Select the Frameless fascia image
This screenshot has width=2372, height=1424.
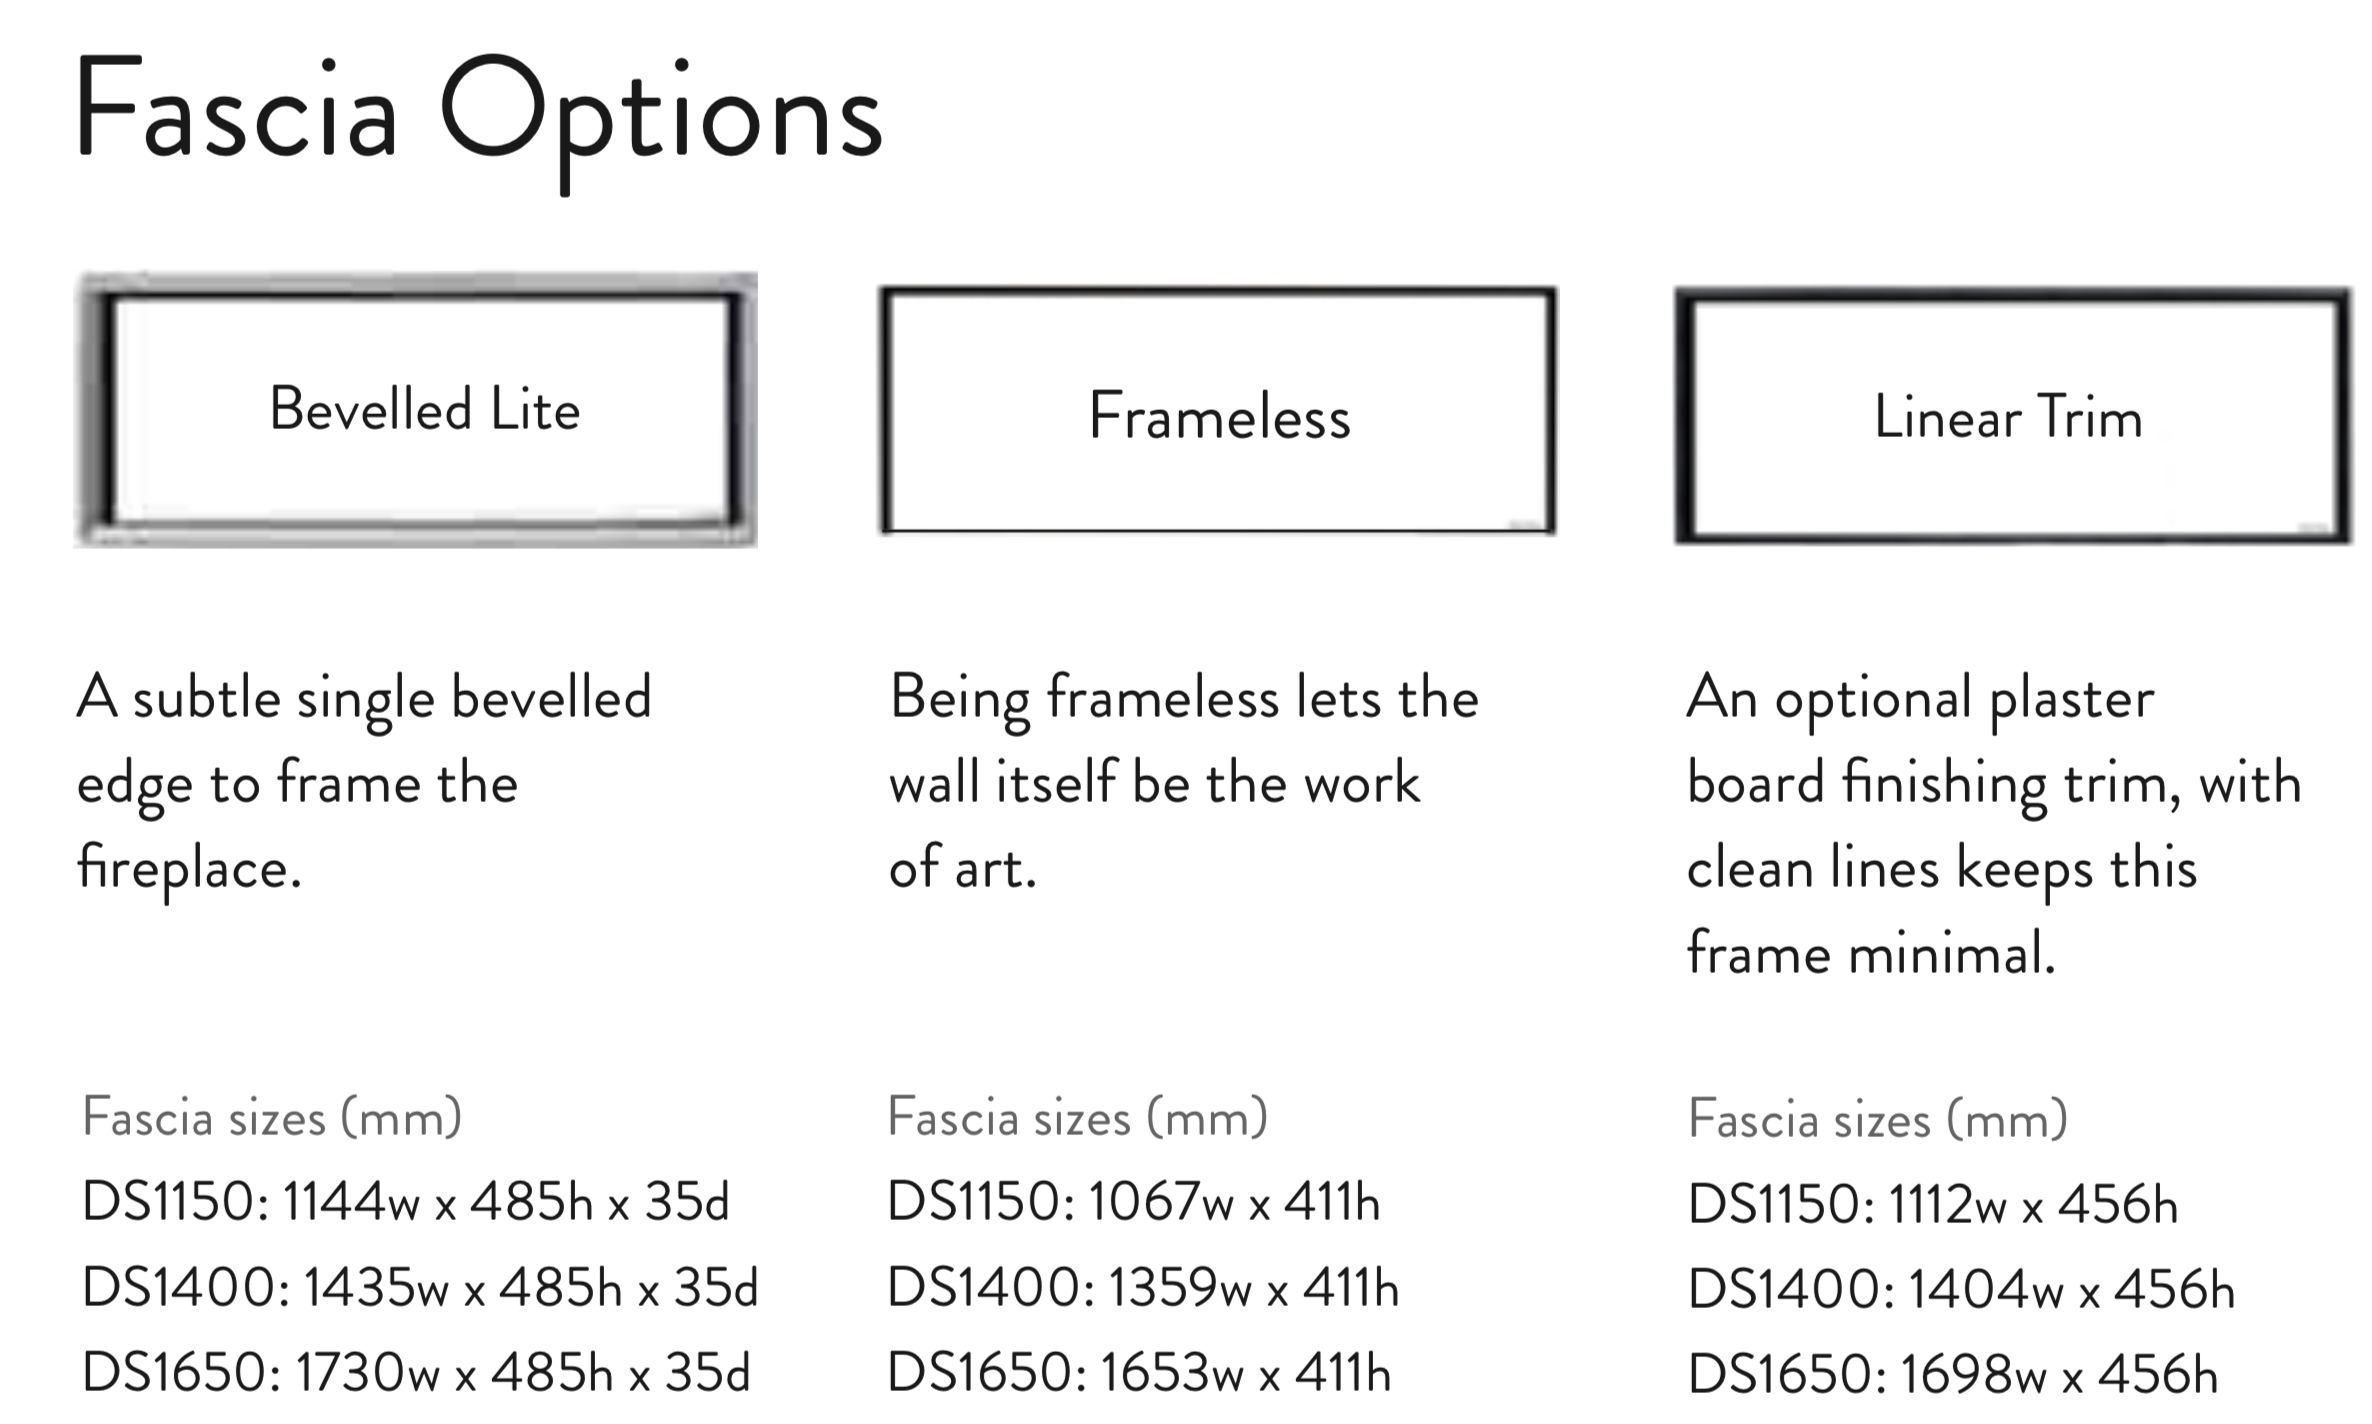[1218, 411]
